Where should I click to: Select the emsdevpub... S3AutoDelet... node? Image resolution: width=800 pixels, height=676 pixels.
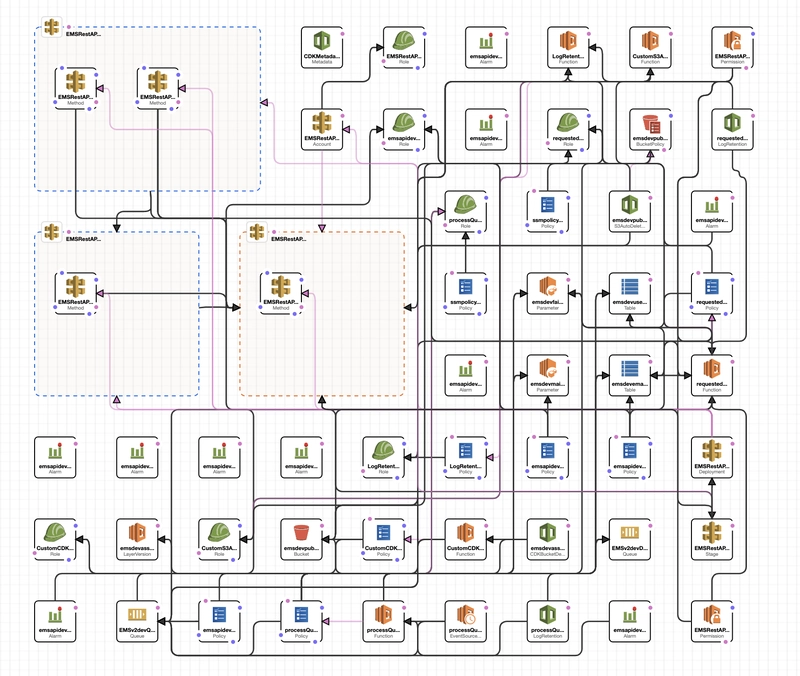click(630, 212)
